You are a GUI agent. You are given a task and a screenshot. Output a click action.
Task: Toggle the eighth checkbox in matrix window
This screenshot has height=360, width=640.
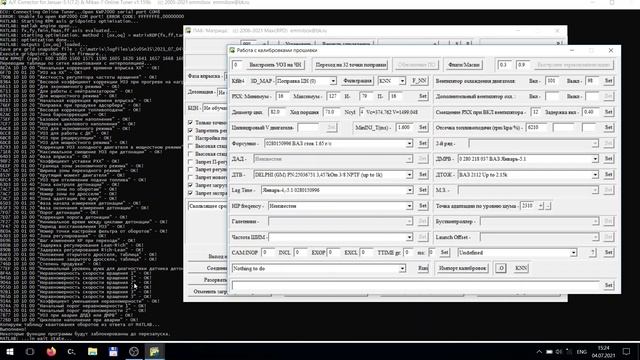click(191, 177)
